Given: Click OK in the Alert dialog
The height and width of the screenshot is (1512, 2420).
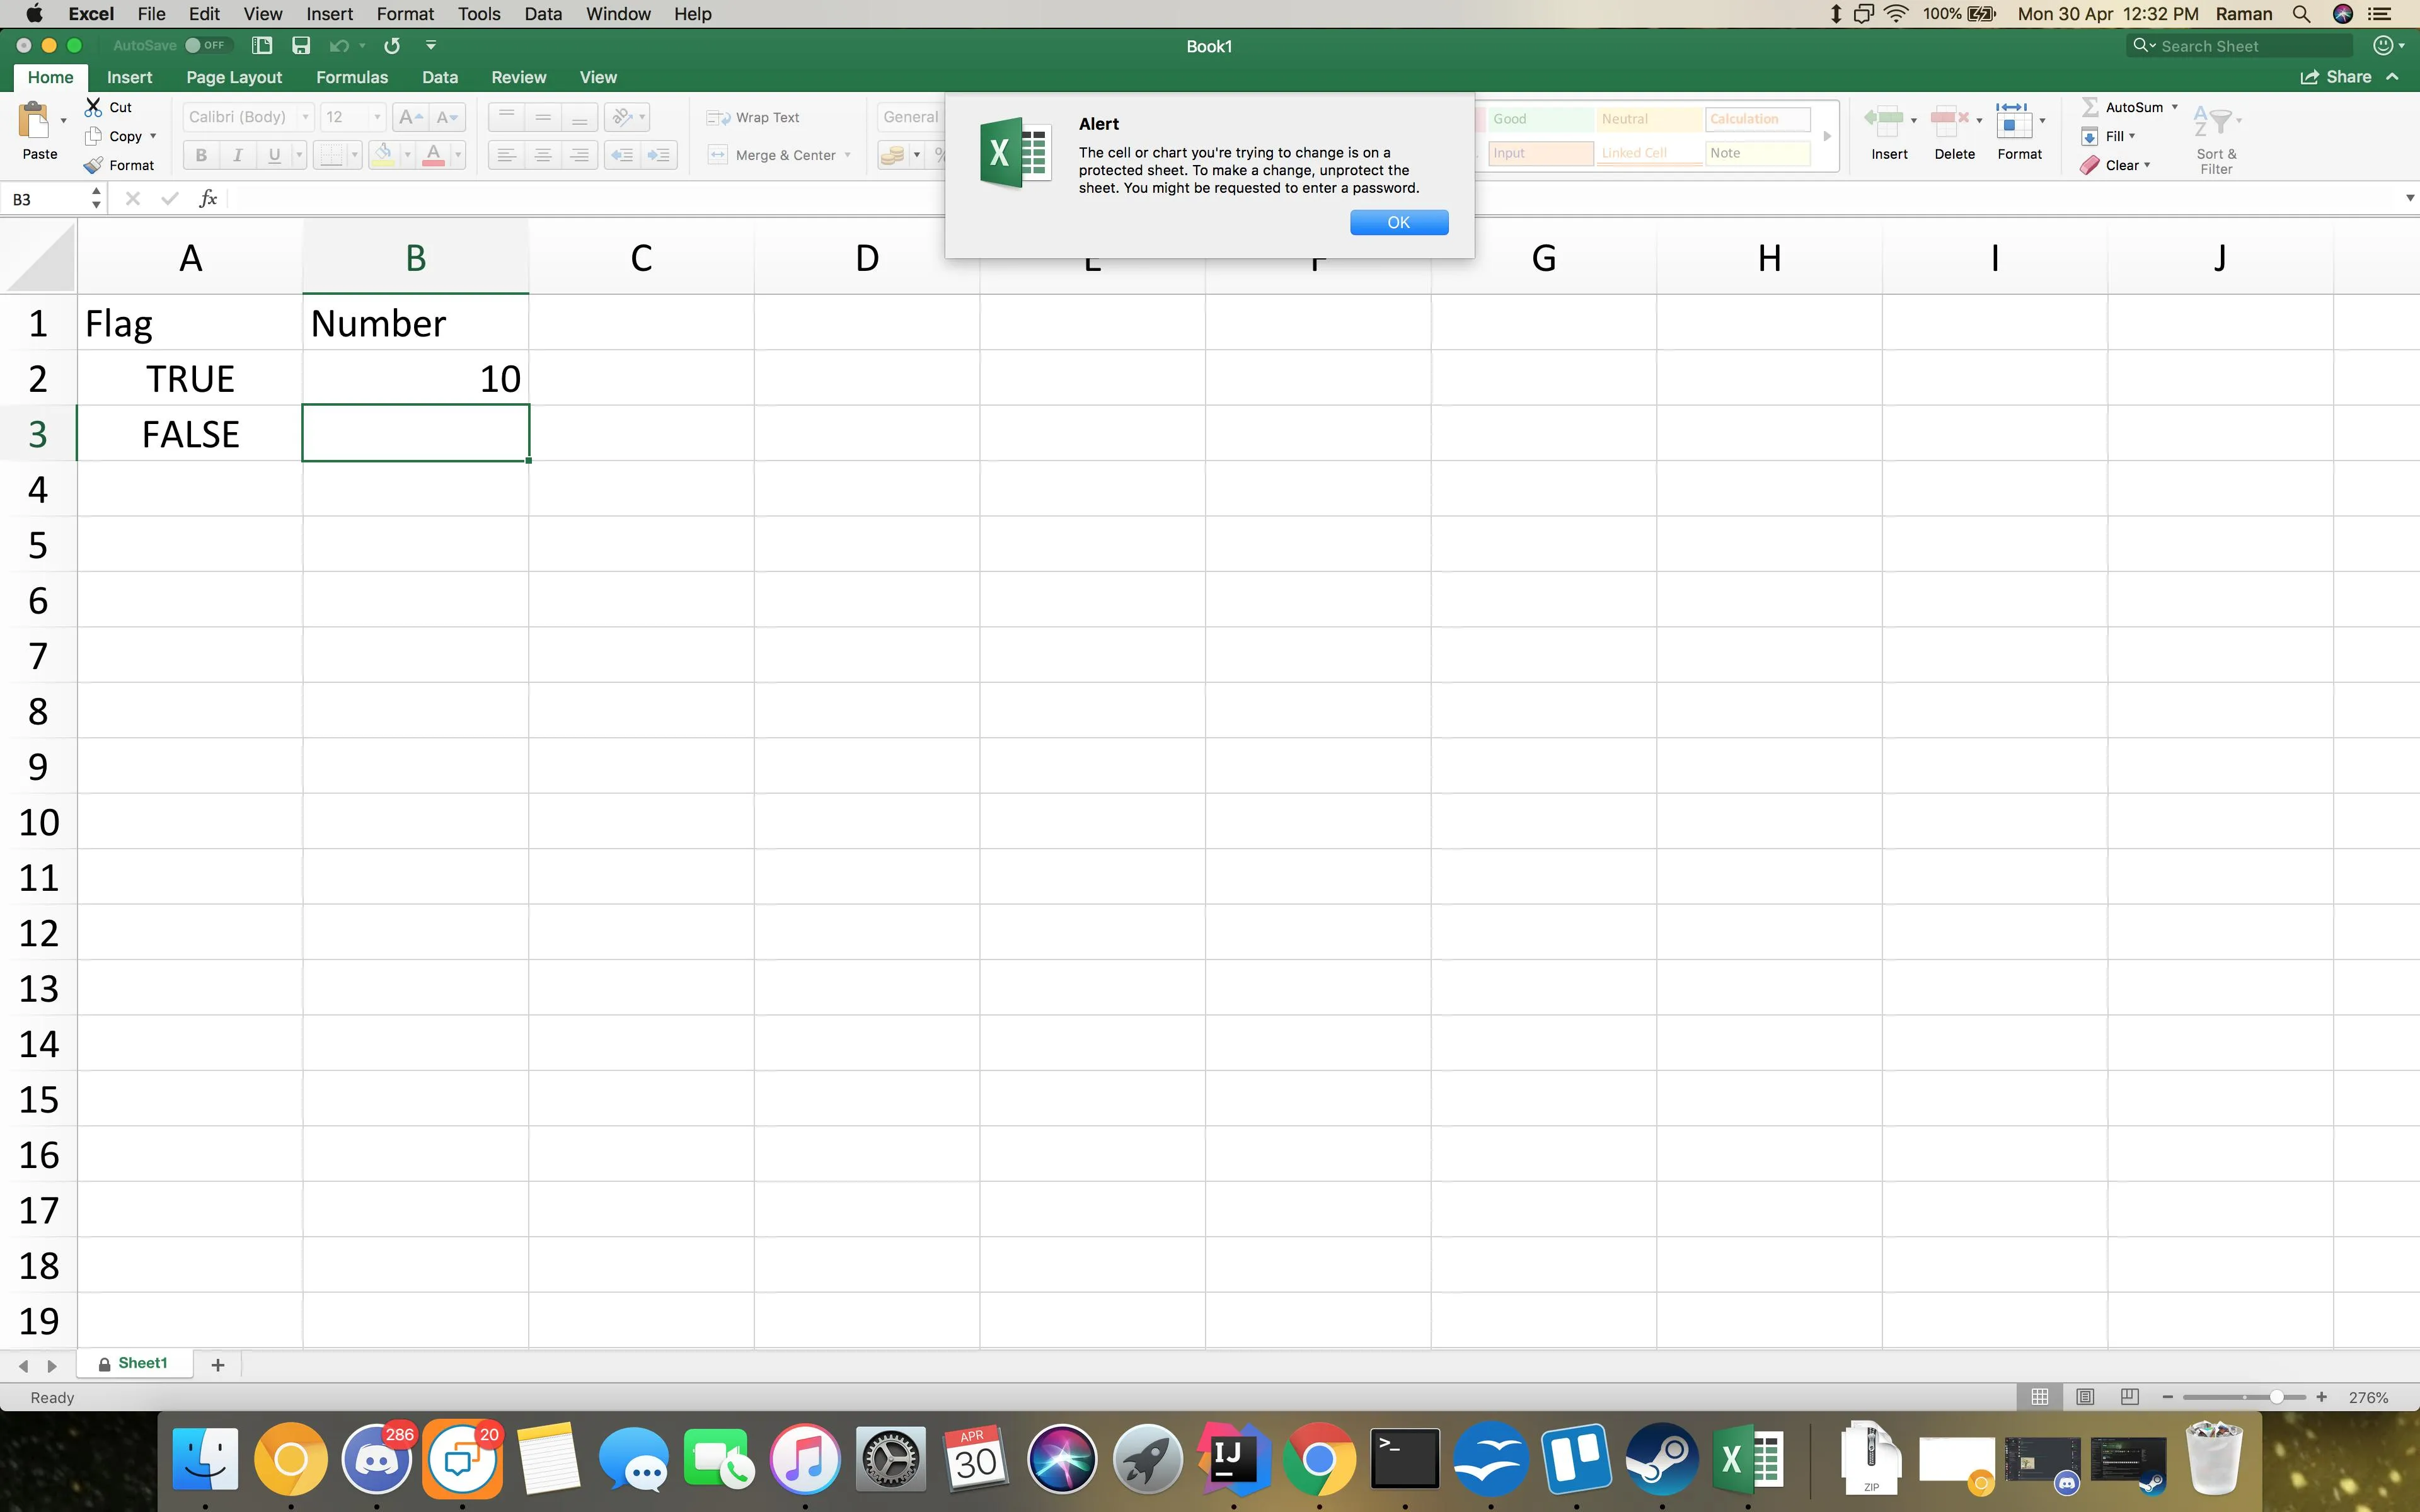Looking at the screenshot, I should [x=1398, y=222].
